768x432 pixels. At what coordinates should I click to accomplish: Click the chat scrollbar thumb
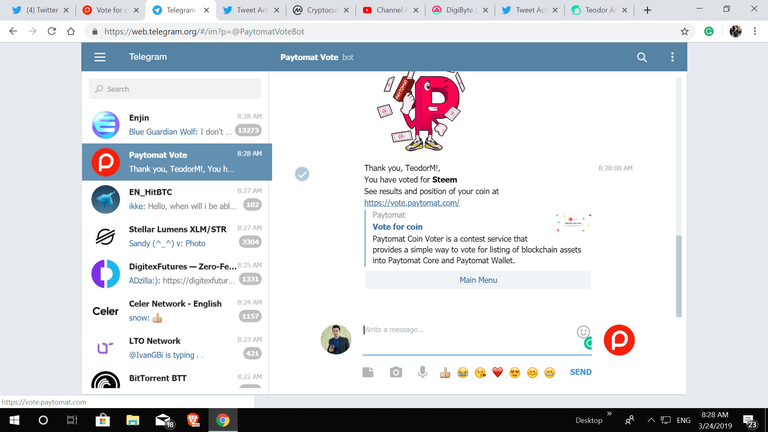coord(678,276)
